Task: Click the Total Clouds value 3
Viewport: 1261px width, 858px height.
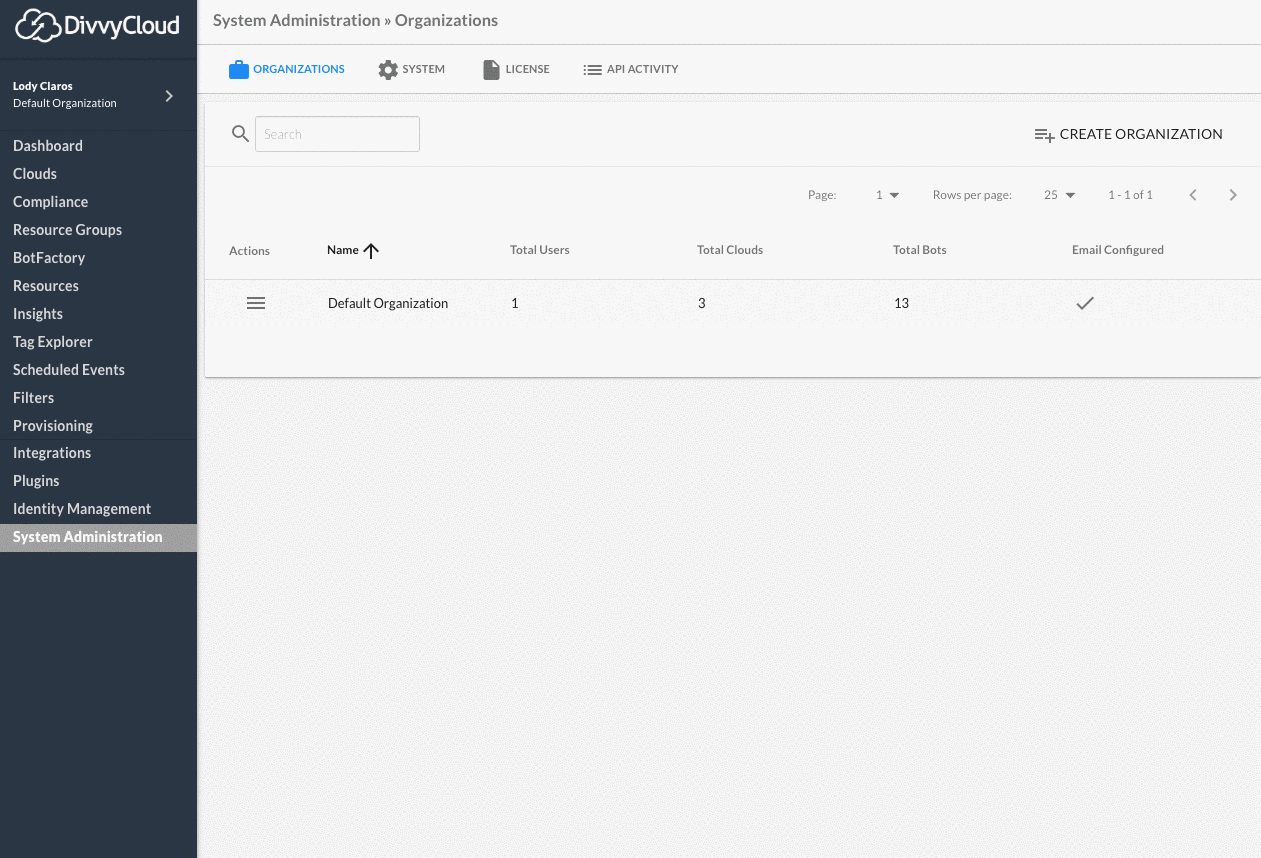Action: (x=702, y=303)
